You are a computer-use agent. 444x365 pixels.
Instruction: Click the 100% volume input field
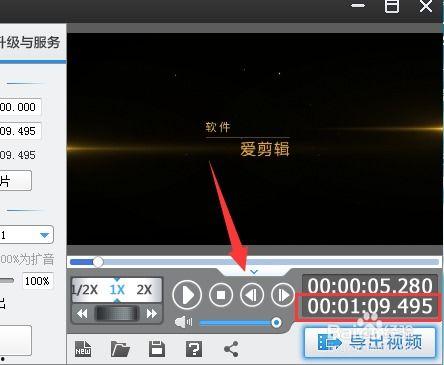[37, 281]
